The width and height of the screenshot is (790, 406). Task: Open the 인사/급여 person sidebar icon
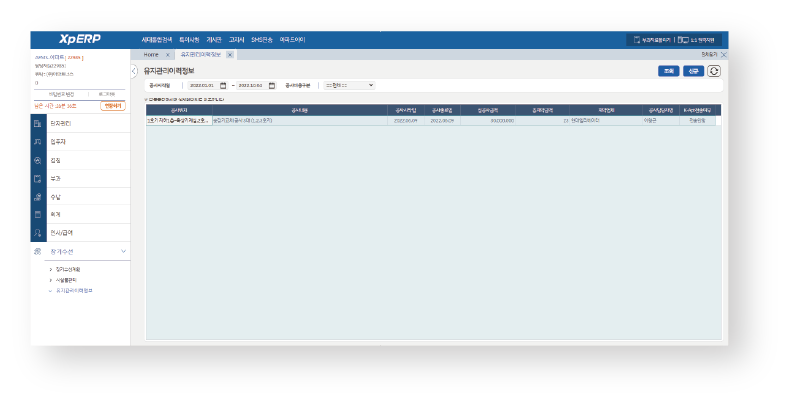pyautogui.click(x=38, y=233)
